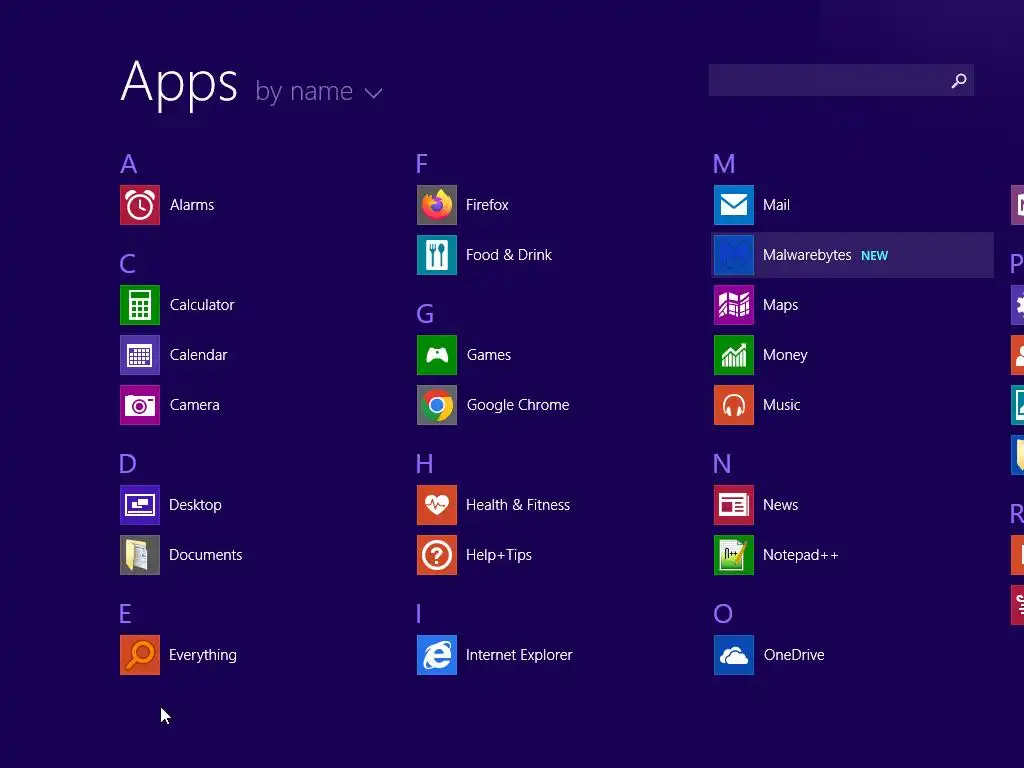Select the letter D group header
Screen dimensions: 1024x768
(127, 464)
